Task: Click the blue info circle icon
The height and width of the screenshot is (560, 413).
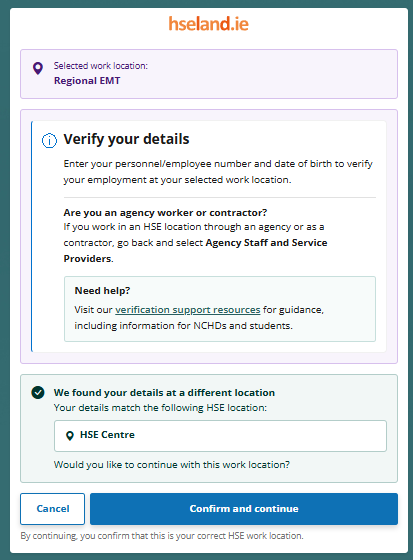Action: [x=49, y=140]
